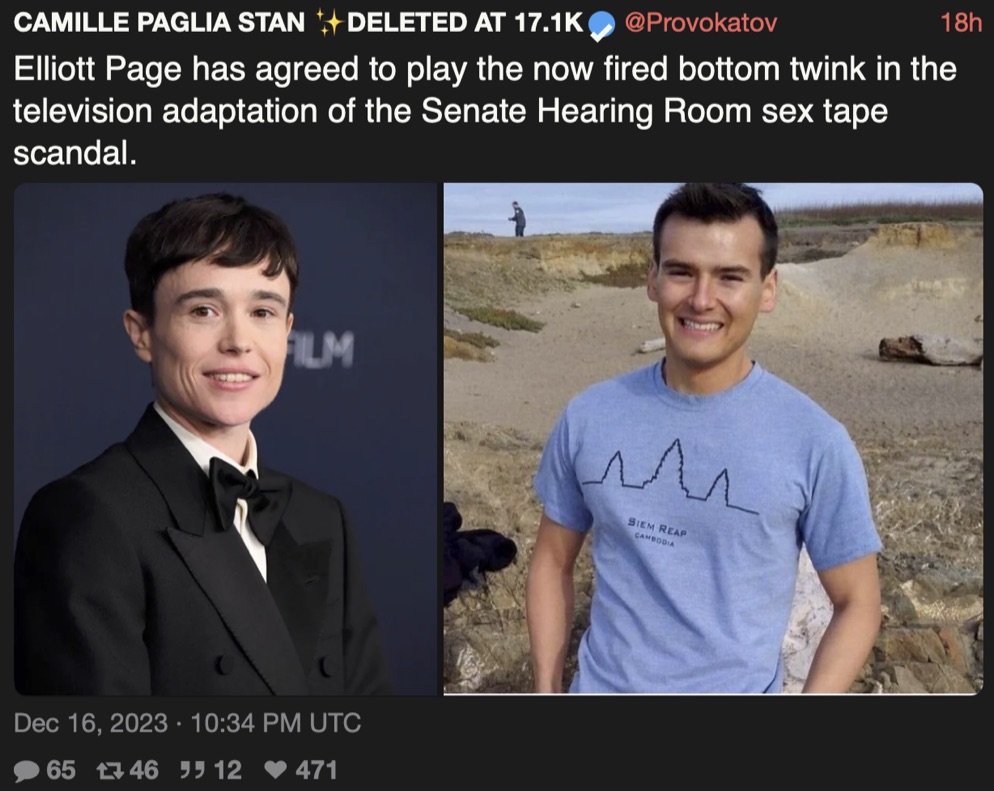Open the @Provokatov profile handle

(x=700, y=23)
